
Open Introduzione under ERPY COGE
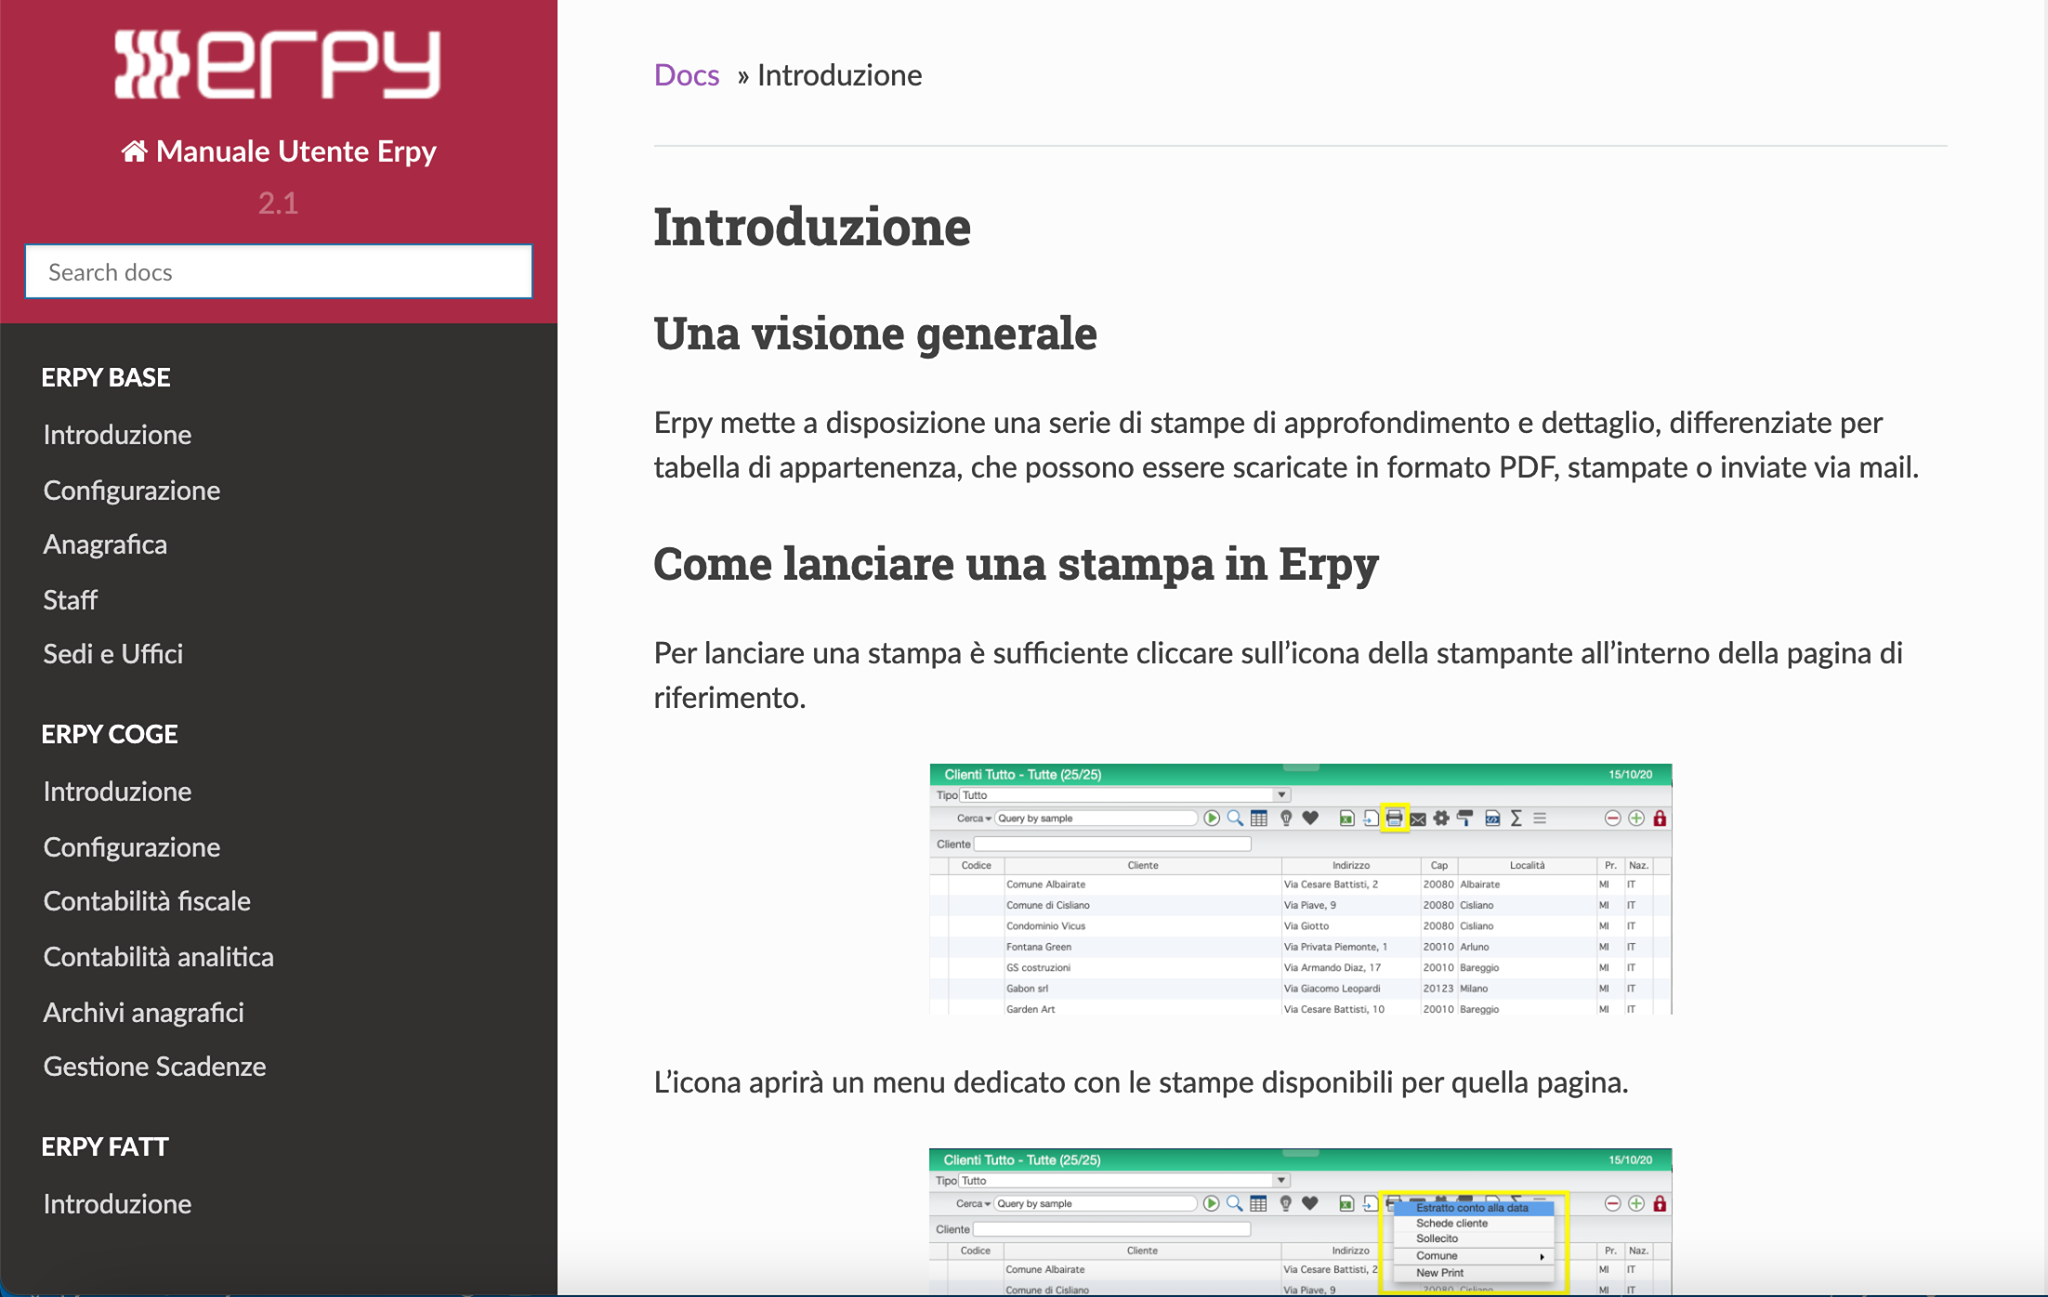pos(117,791)
